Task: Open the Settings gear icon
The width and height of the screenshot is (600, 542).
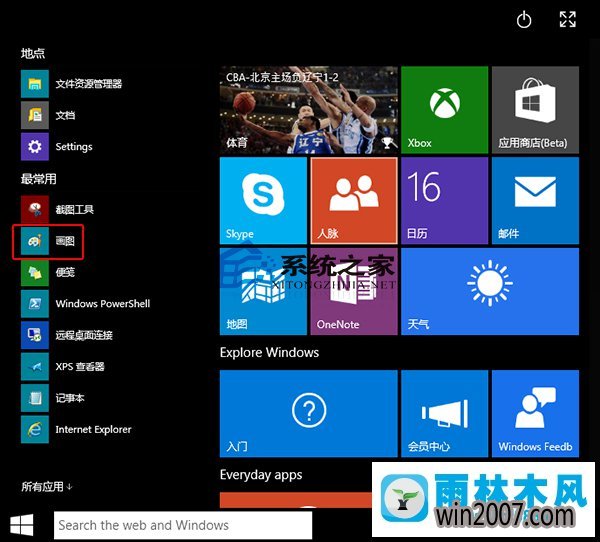Action: [35, 147]
